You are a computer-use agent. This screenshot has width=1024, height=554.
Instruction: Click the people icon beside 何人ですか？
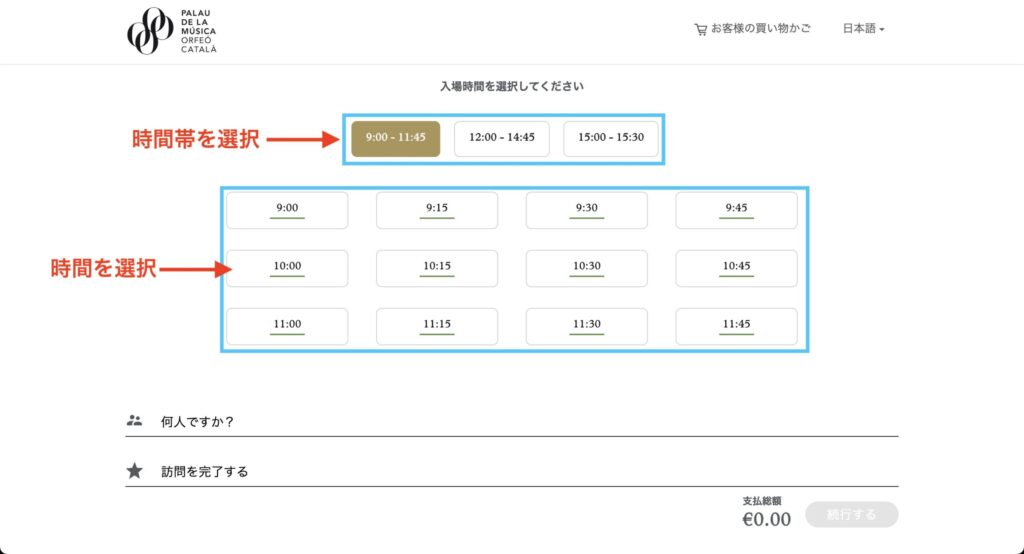[x=135, y=421]
